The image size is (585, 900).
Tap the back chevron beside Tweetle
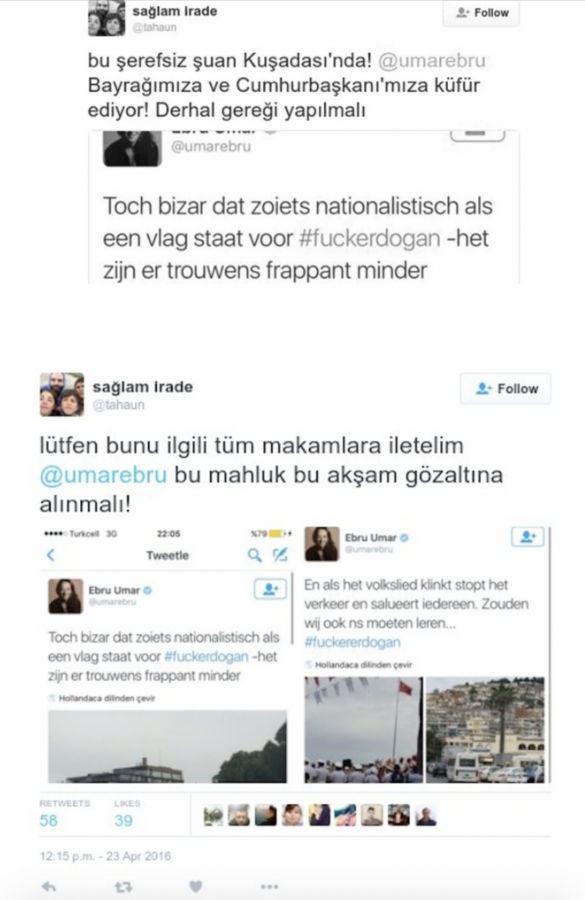click(x=51, y=555)
